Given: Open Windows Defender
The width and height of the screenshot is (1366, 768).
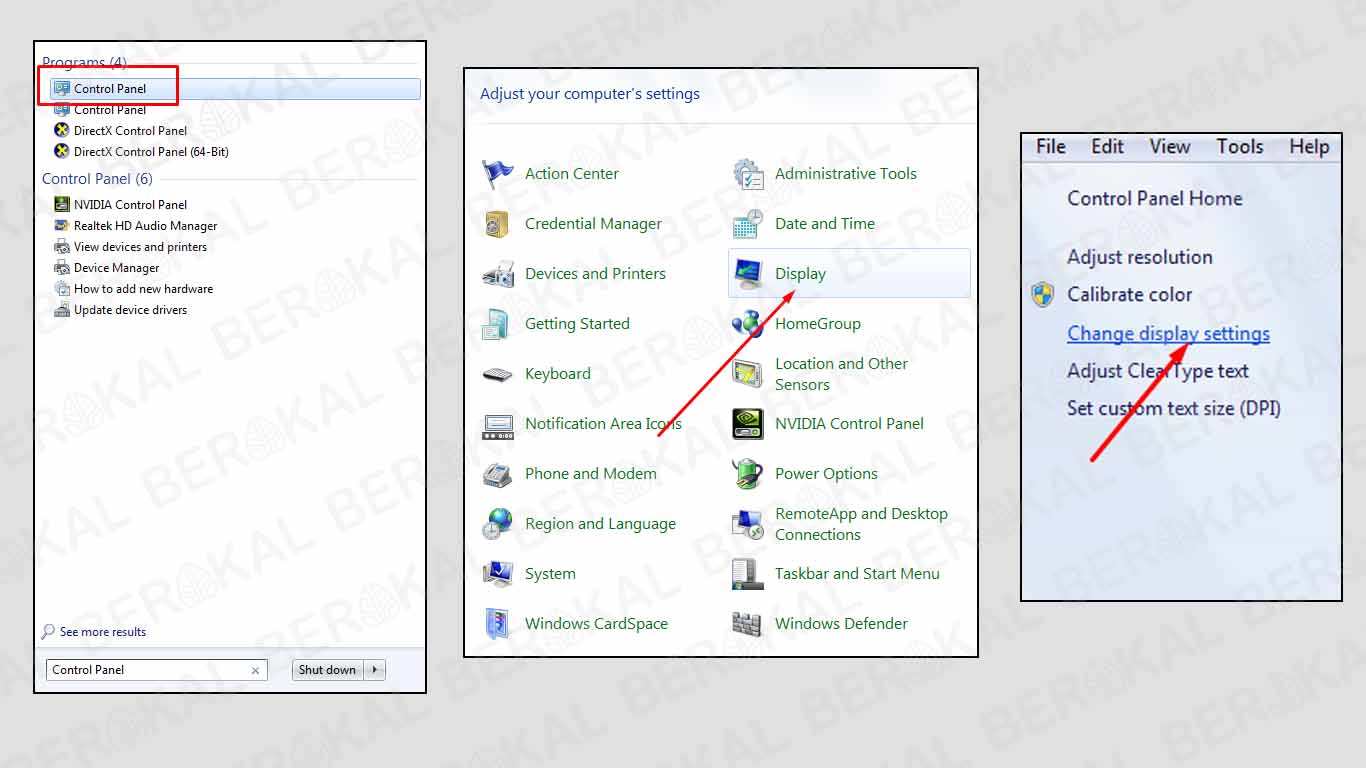Looking at the screenshot, I should click(841, 623).
